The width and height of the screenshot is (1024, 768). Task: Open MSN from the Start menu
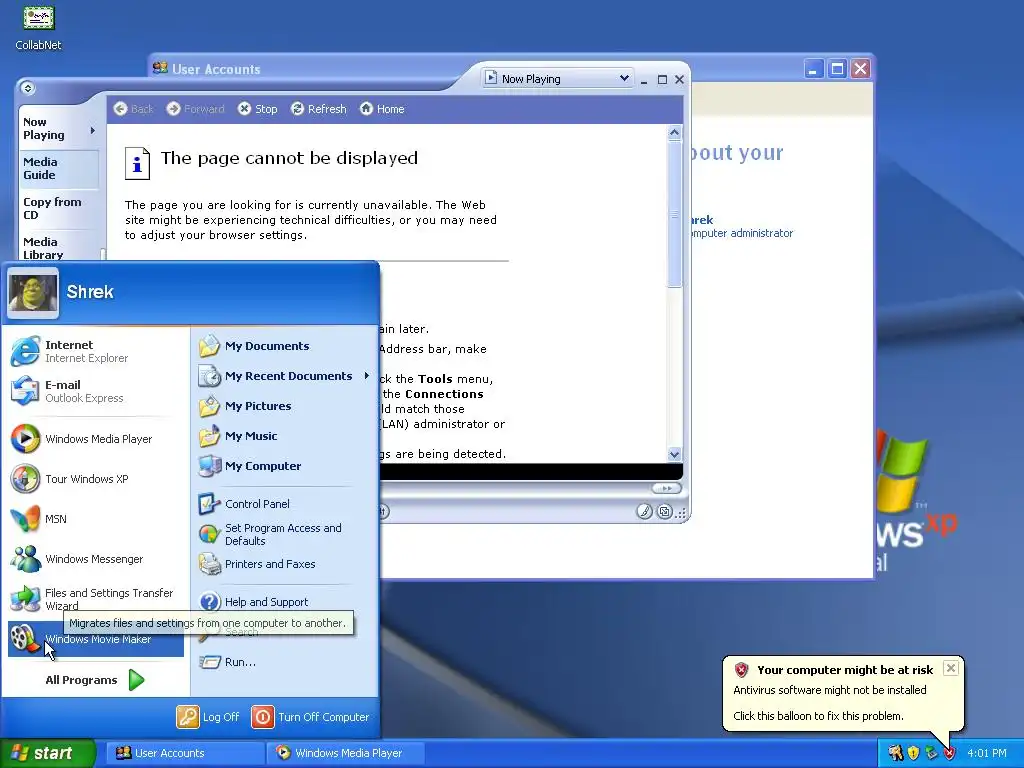(95, 519)
